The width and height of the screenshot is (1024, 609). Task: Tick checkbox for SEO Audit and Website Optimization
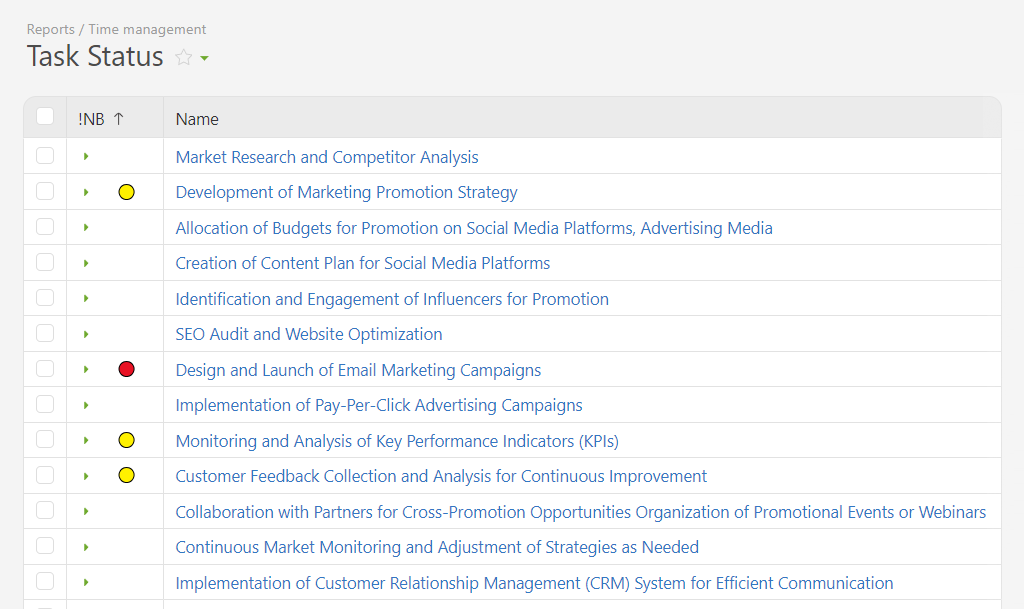point(45,333)
